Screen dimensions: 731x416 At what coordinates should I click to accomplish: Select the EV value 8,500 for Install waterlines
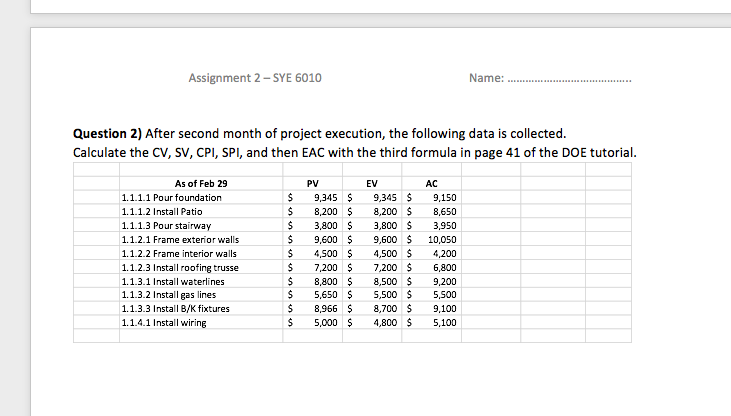(x=385, y=282)
